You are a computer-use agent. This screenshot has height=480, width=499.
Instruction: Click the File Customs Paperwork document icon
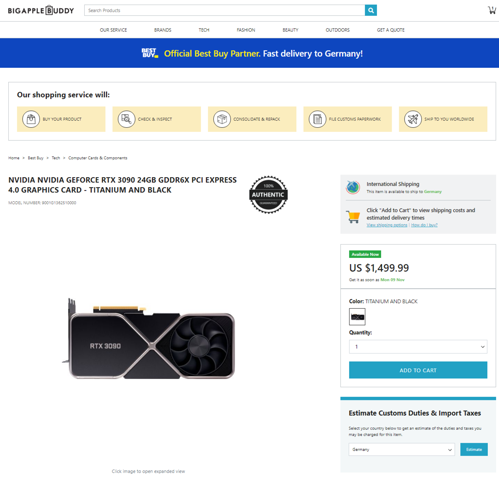(317, 119)
